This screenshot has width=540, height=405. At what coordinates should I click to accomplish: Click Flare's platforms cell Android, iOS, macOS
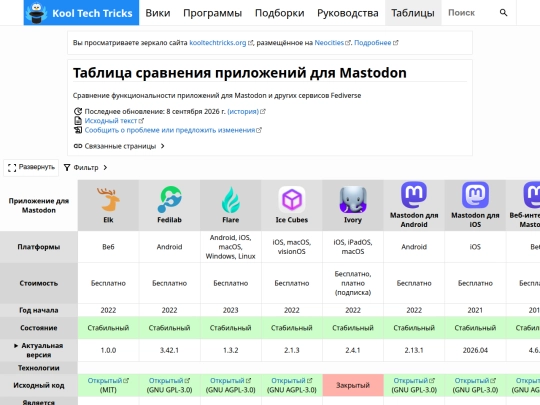coord(230,247)
